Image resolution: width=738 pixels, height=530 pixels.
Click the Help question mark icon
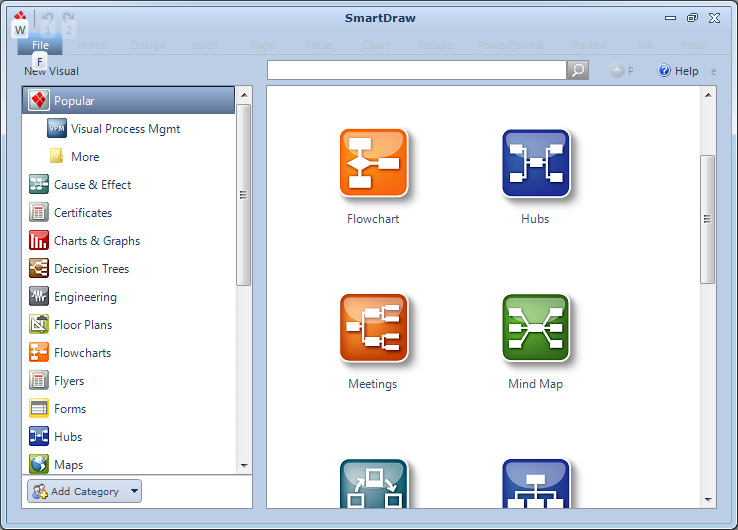coord(664,71)
